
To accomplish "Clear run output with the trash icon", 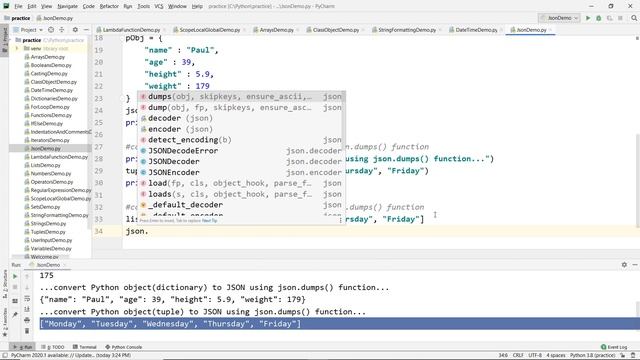I will pos(27,331).
